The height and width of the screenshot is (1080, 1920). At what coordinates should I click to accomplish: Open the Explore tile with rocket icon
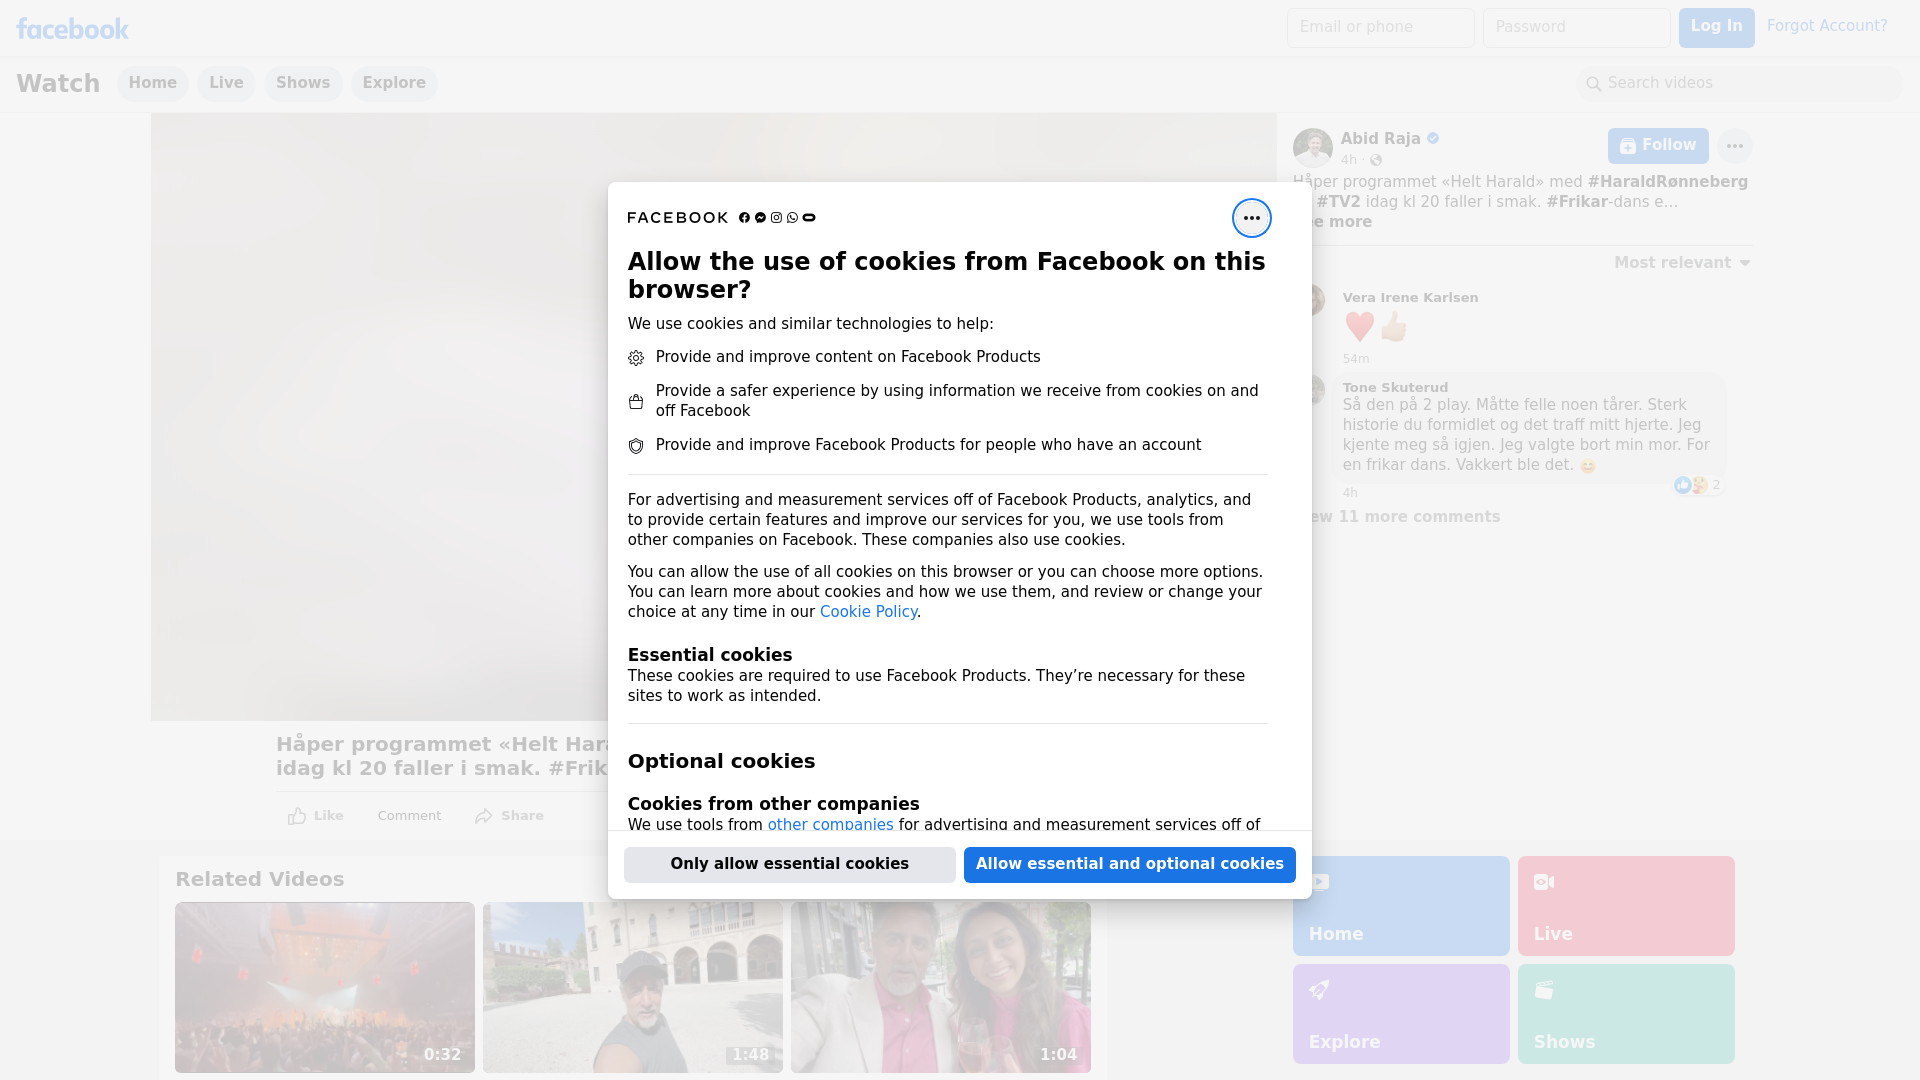[1400, 1013]
